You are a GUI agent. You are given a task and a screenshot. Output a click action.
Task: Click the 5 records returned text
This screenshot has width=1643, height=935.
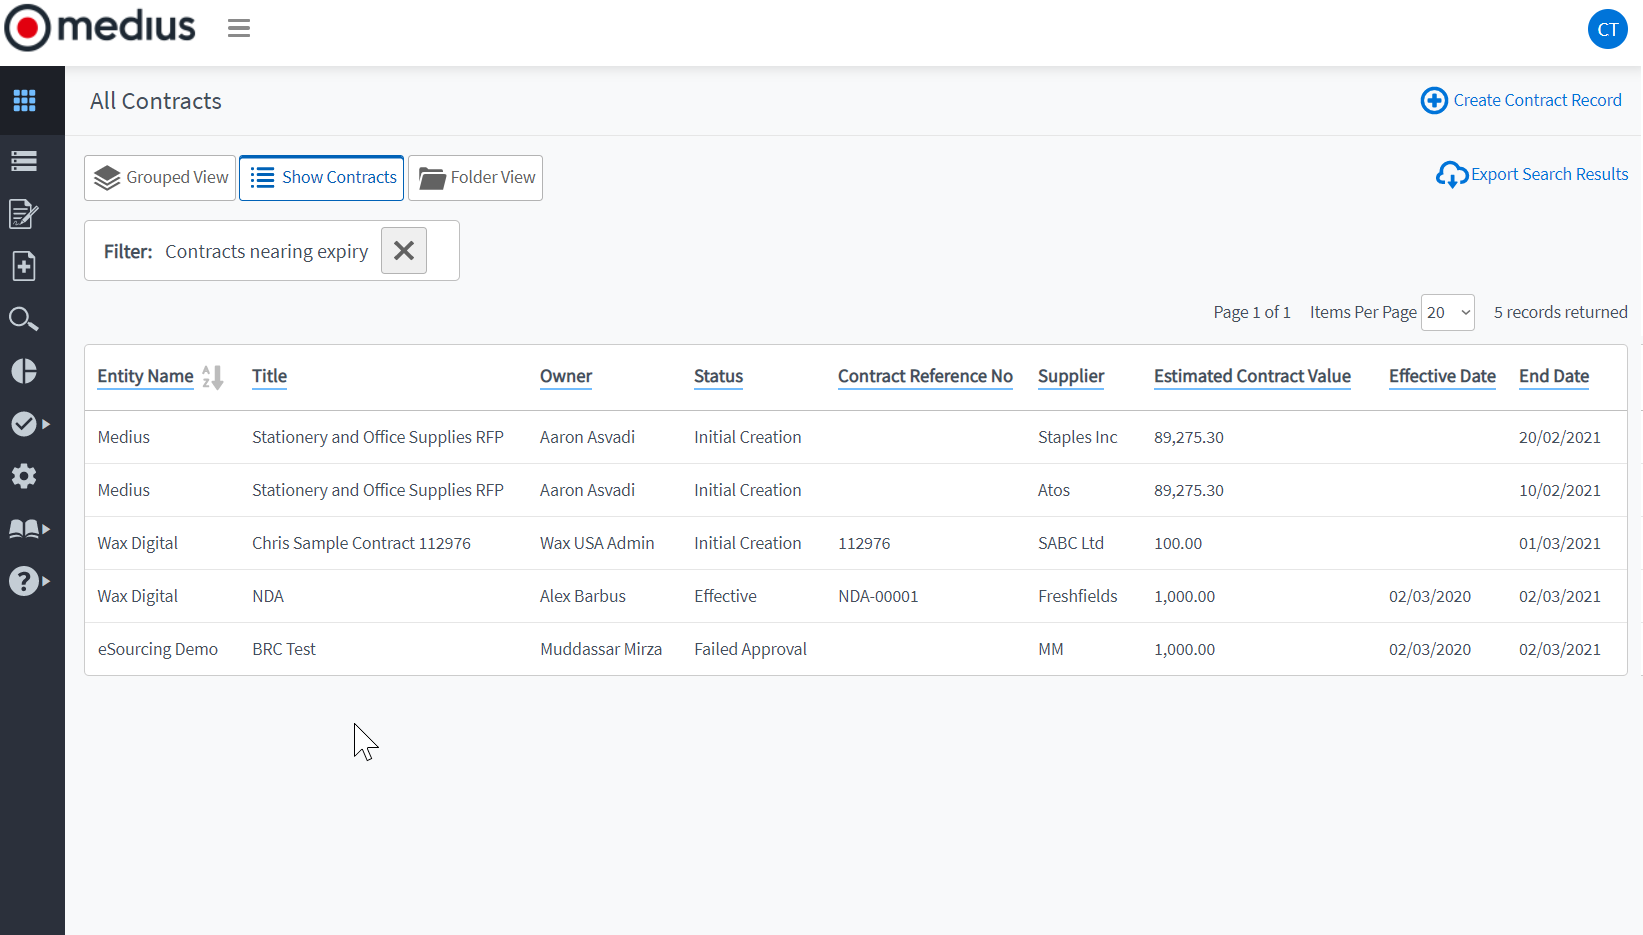click(x=1560, y=312)
